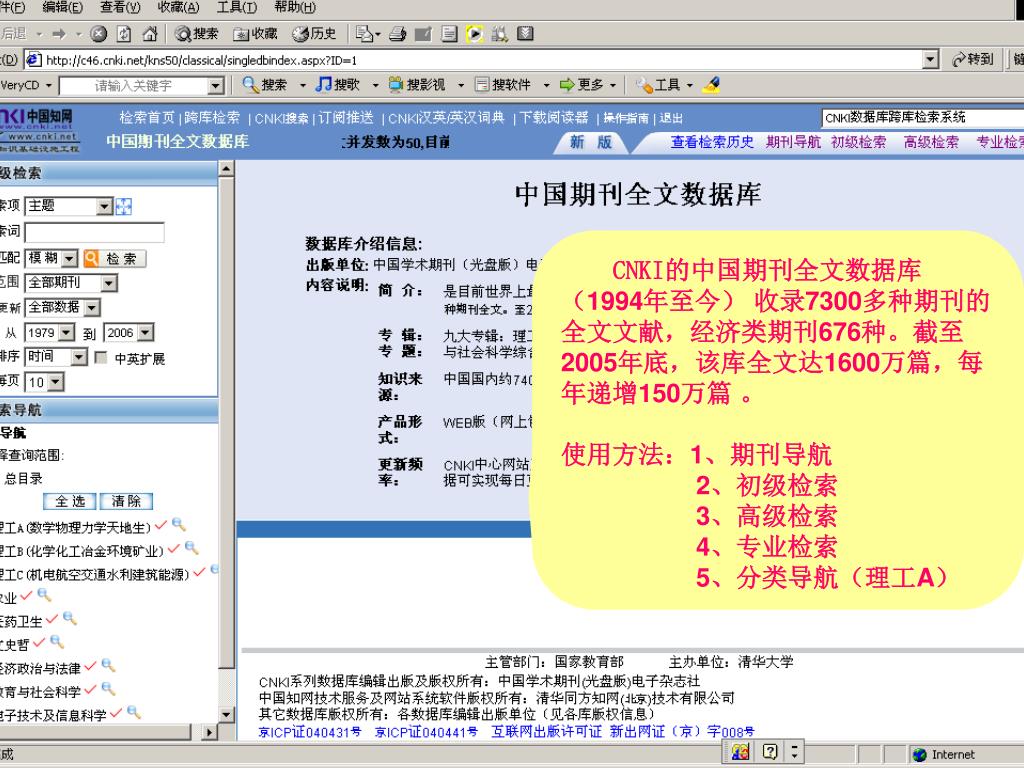Click the 搜歌 music note button
The image size is (1024, 768).
(x=338, y=85)
